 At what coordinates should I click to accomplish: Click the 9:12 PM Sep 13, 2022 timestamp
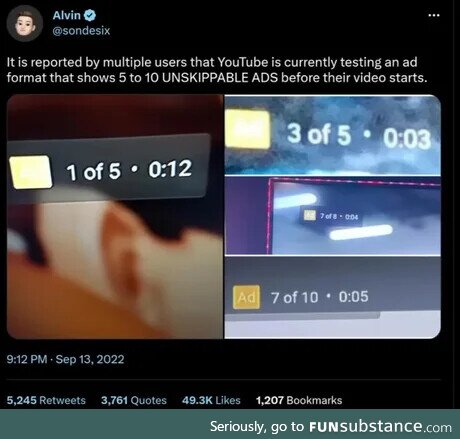pyautogui.click(x=65, y=359)
